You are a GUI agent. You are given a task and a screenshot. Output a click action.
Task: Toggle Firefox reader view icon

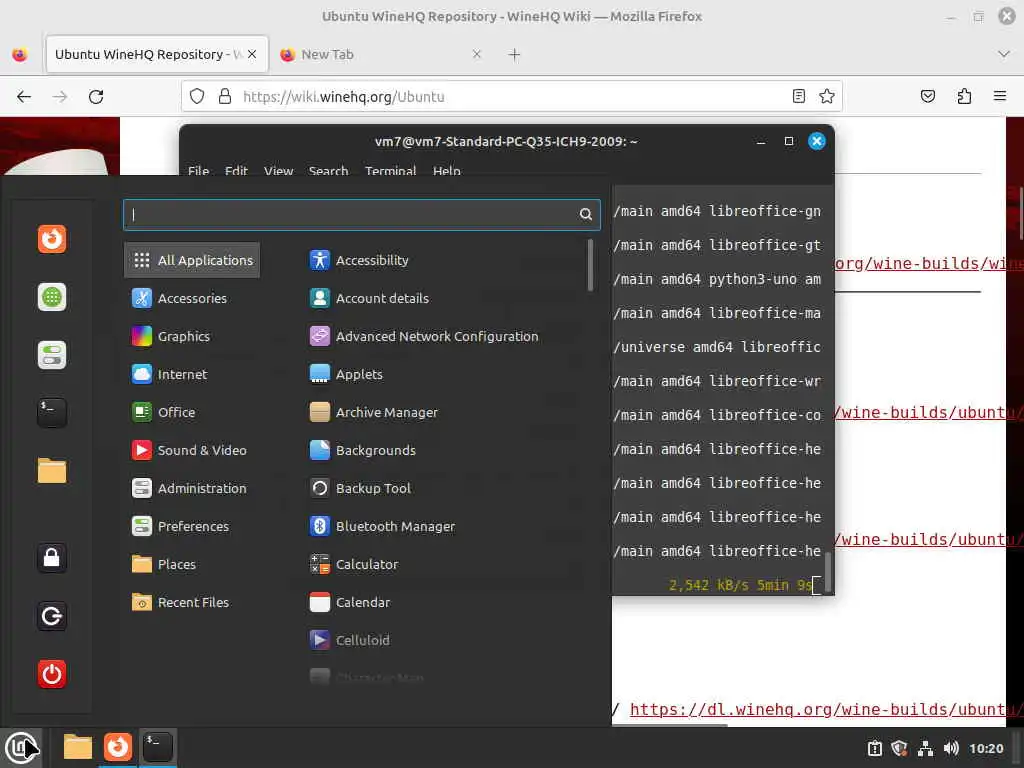pos(798,97)
